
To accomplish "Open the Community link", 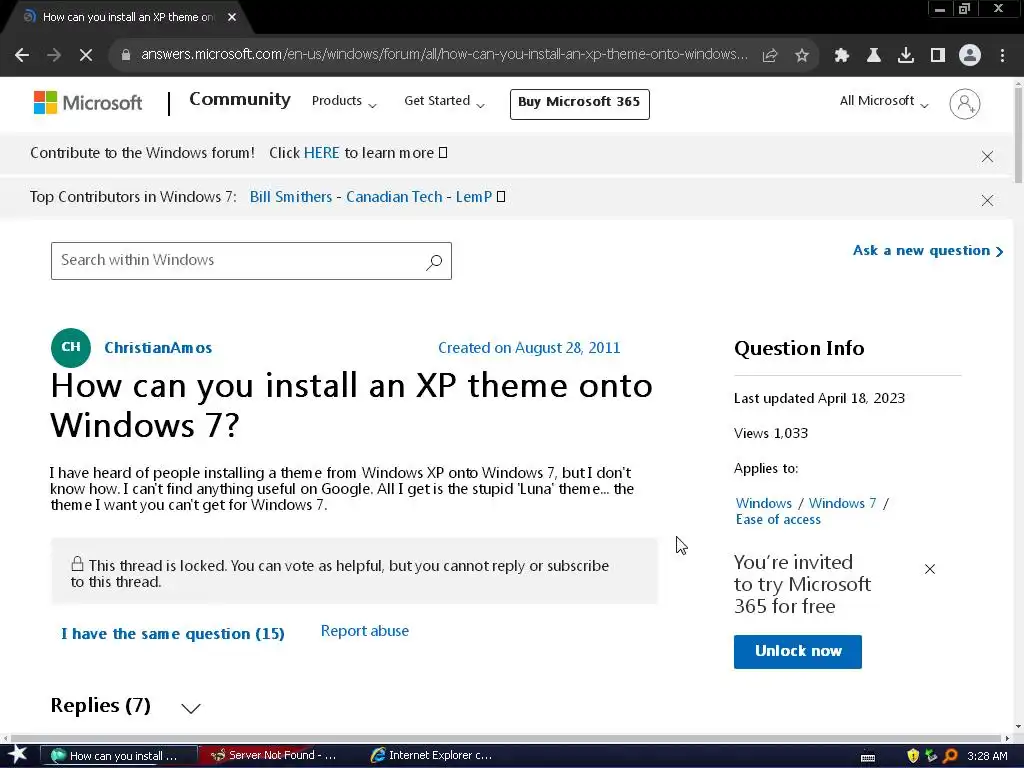I will (x=240, y=99).
